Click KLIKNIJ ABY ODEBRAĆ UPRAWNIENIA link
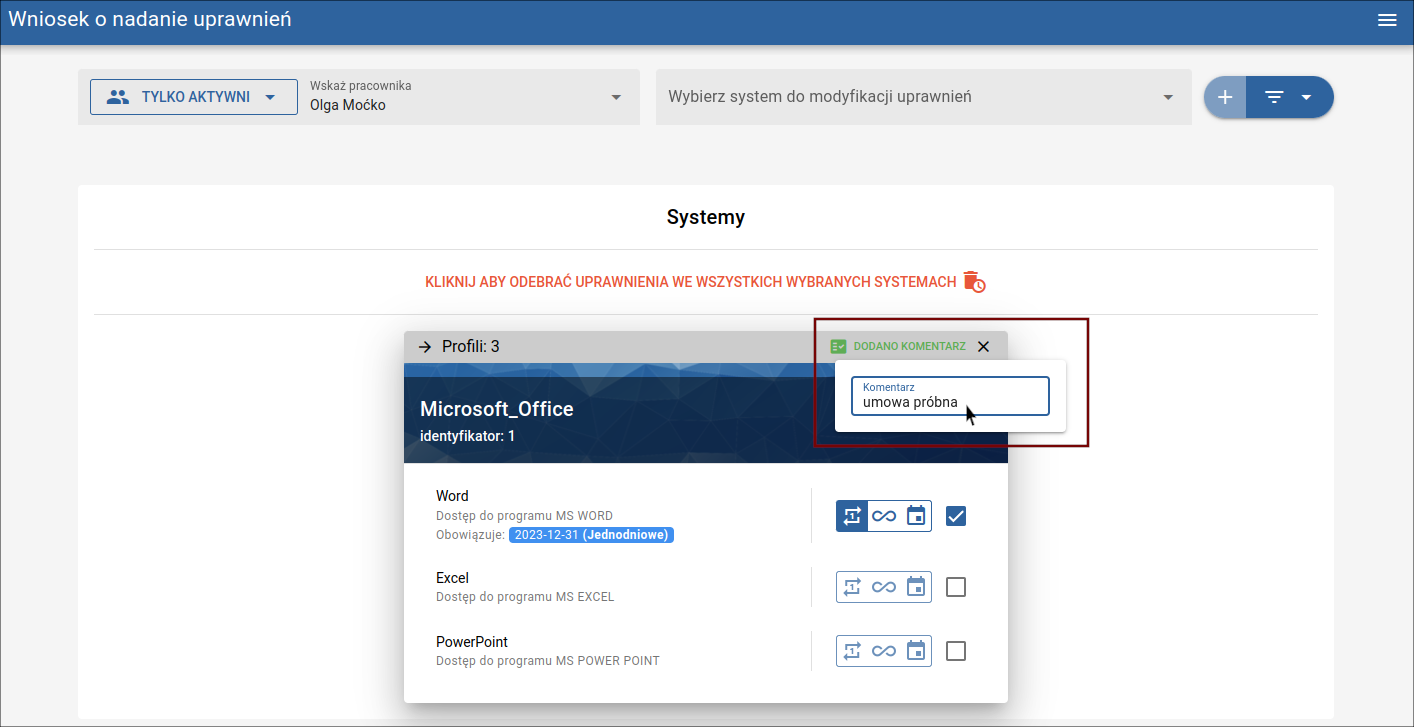Viewport: 1414px width, 727px height. point(691,282)
